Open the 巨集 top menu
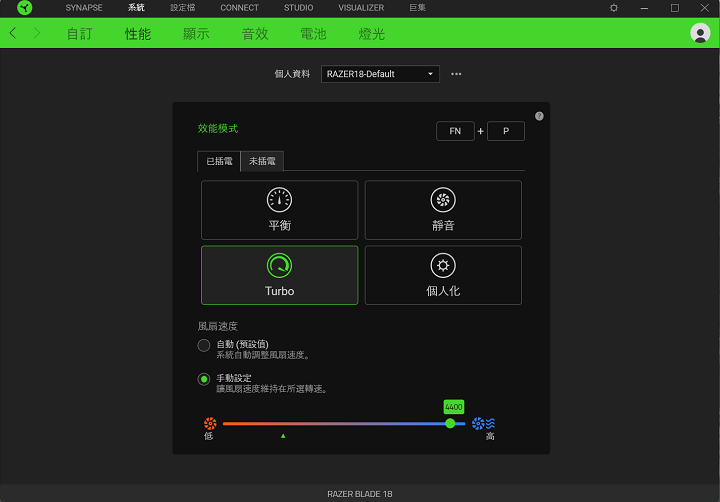The image size is (720, 502). point(417,8)
